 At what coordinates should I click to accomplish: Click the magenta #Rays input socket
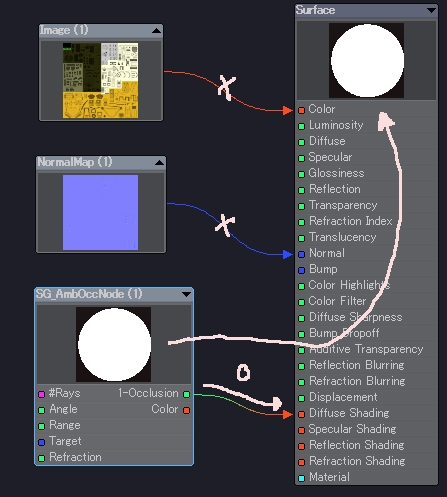pos(41,394)
